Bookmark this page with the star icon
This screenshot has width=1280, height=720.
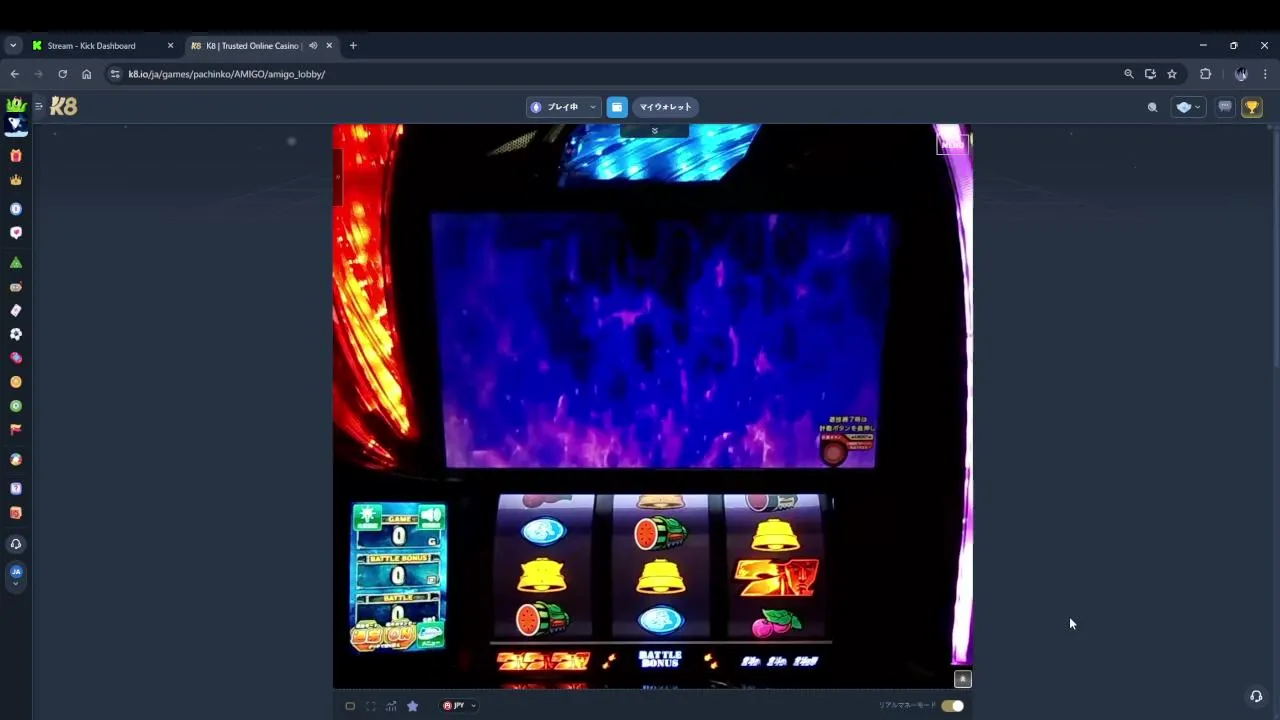pos(1172,74)
